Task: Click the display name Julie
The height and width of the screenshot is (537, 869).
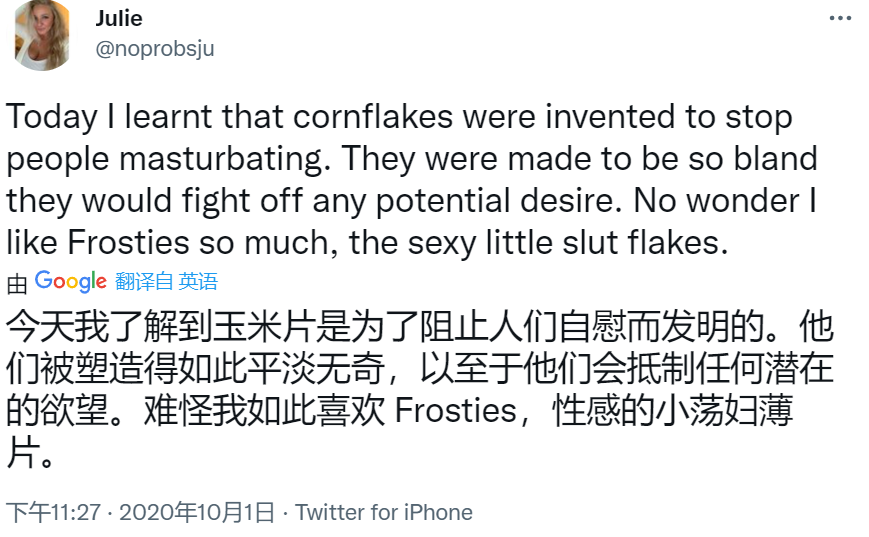Action: [119, 18]
